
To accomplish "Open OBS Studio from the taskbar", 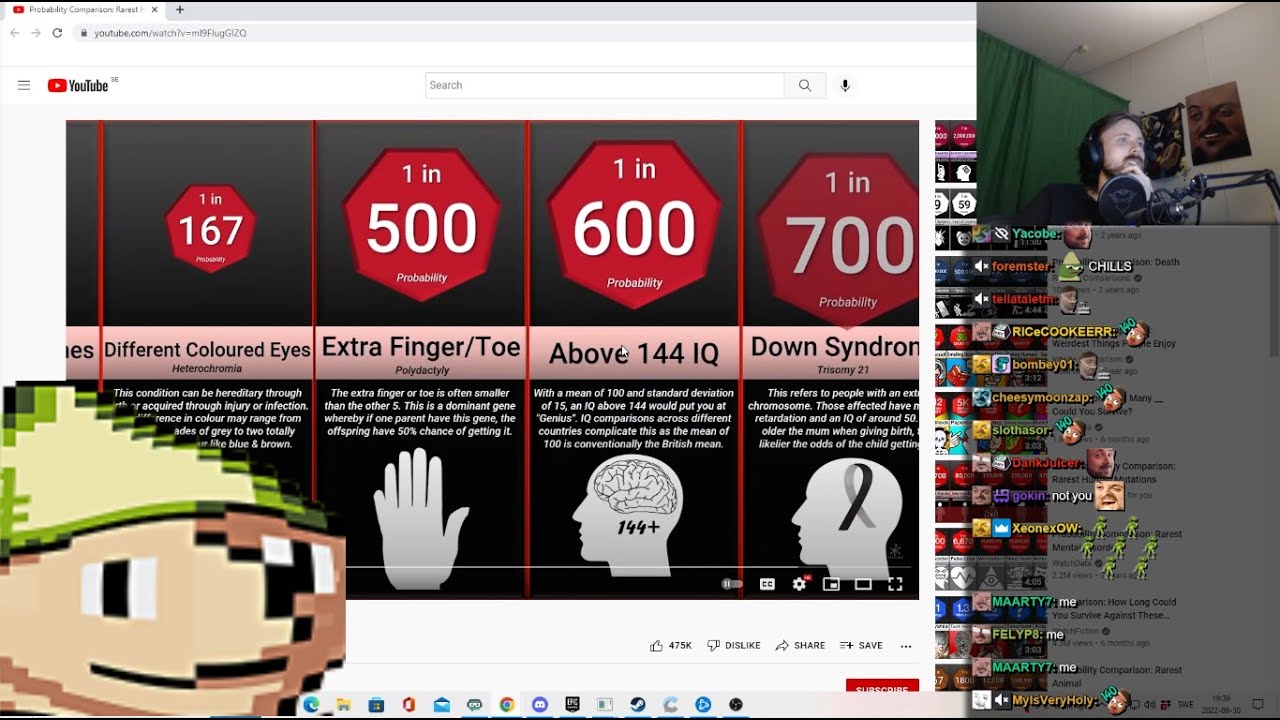I will point(736,705).
